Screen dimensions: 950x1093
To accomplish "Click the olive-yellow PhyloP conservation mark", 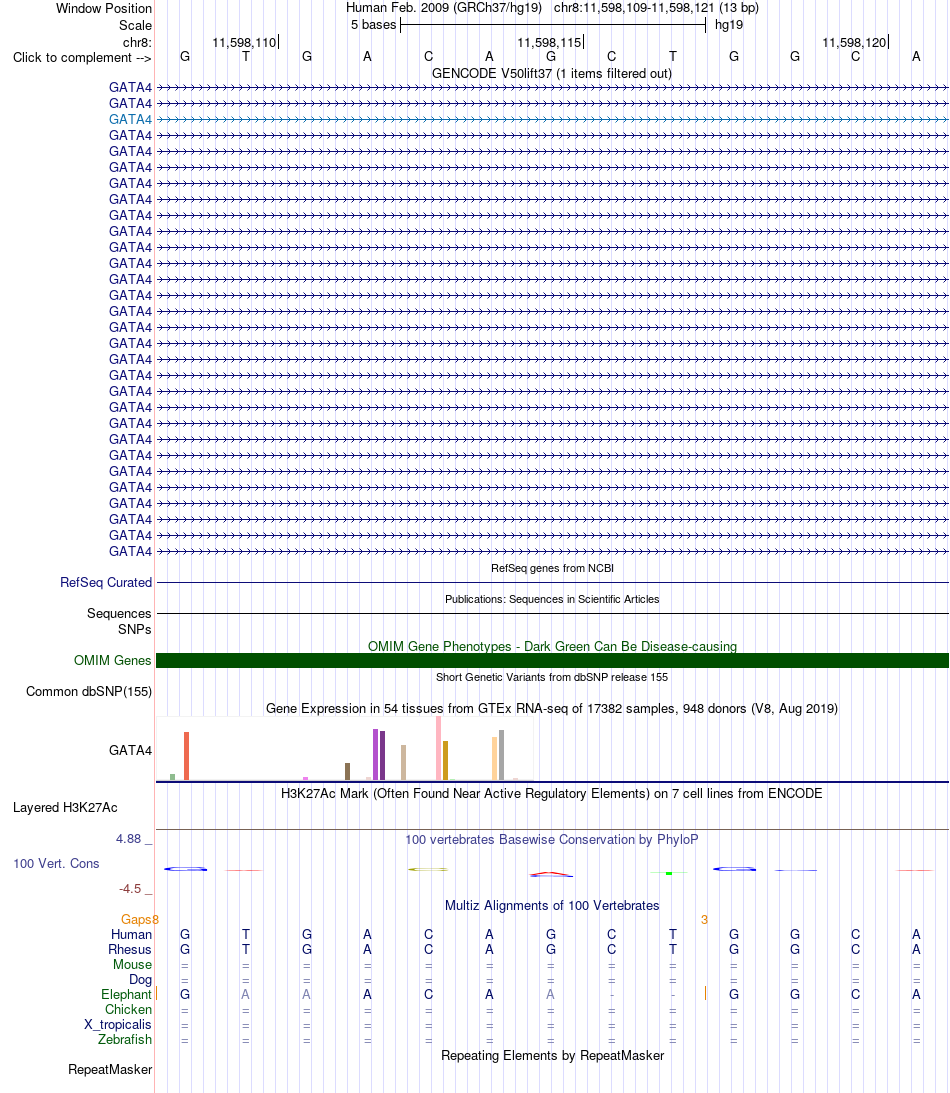I will coord(428,869).
